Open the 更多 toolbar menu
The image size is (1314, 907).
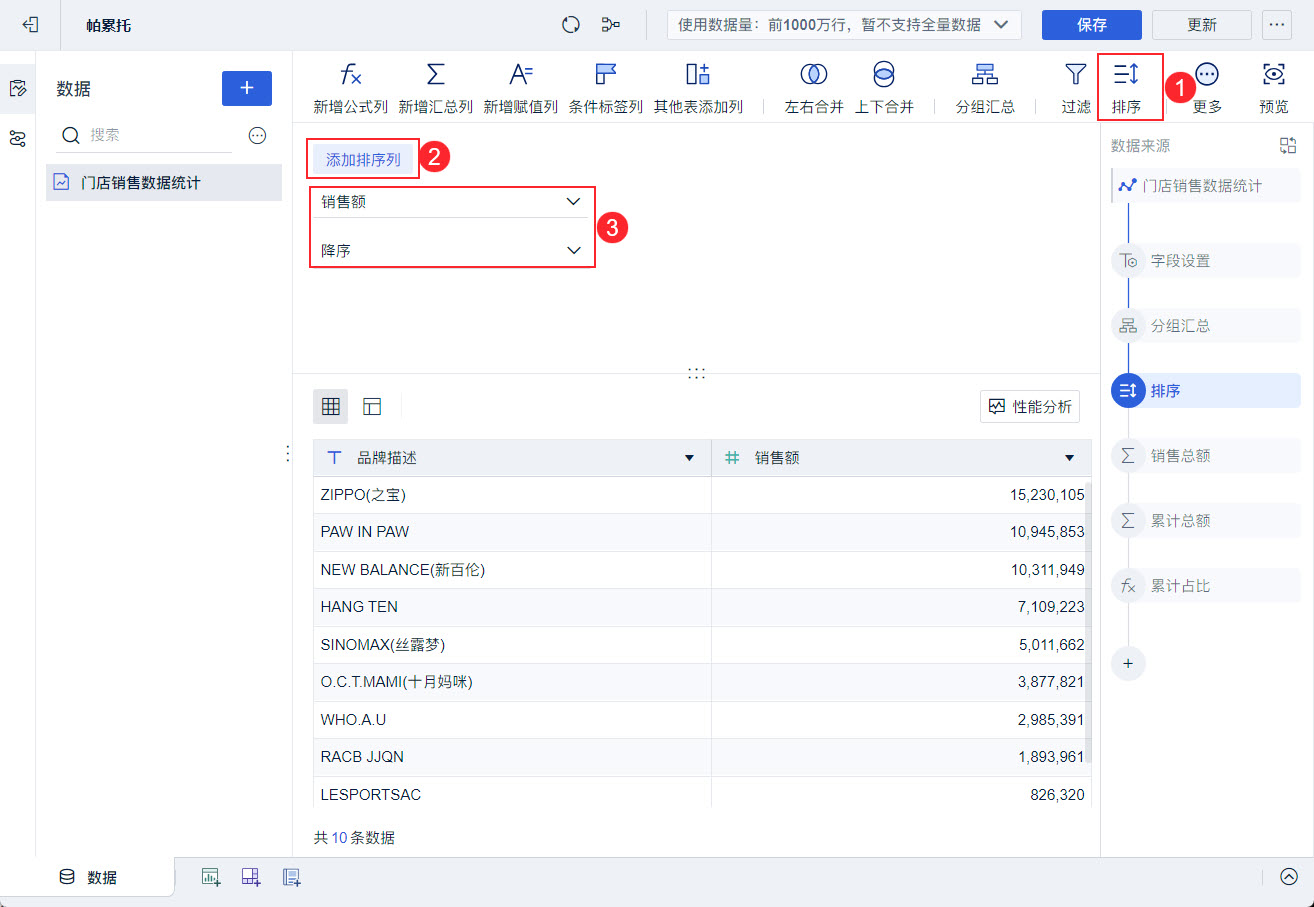(1207, 87)
